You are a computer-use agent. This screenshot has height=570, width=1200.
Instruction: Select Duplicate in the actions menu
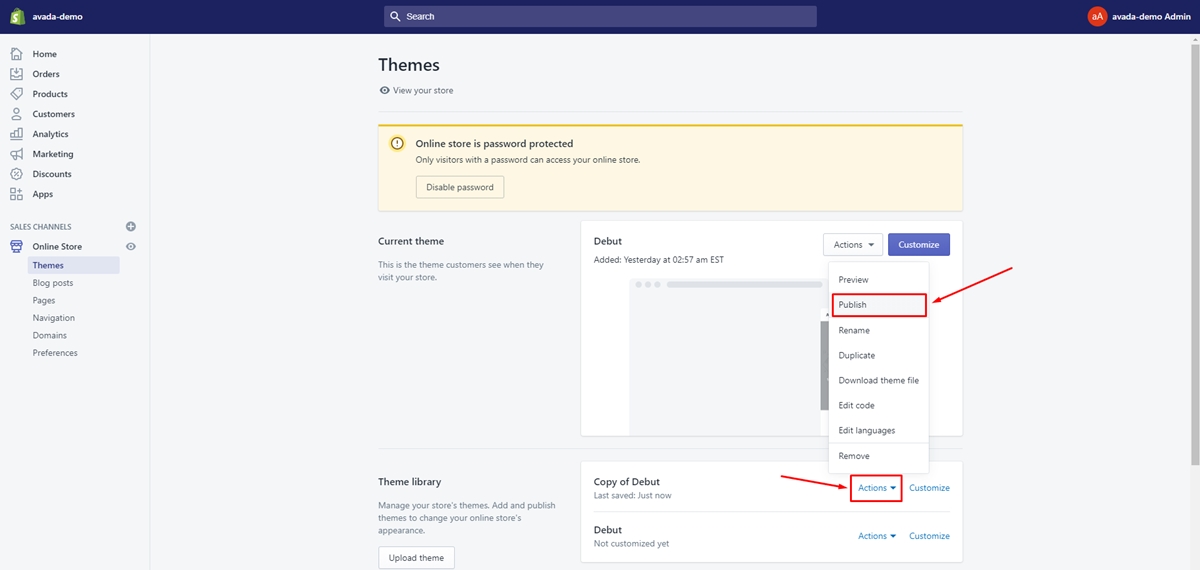[857, 355]
